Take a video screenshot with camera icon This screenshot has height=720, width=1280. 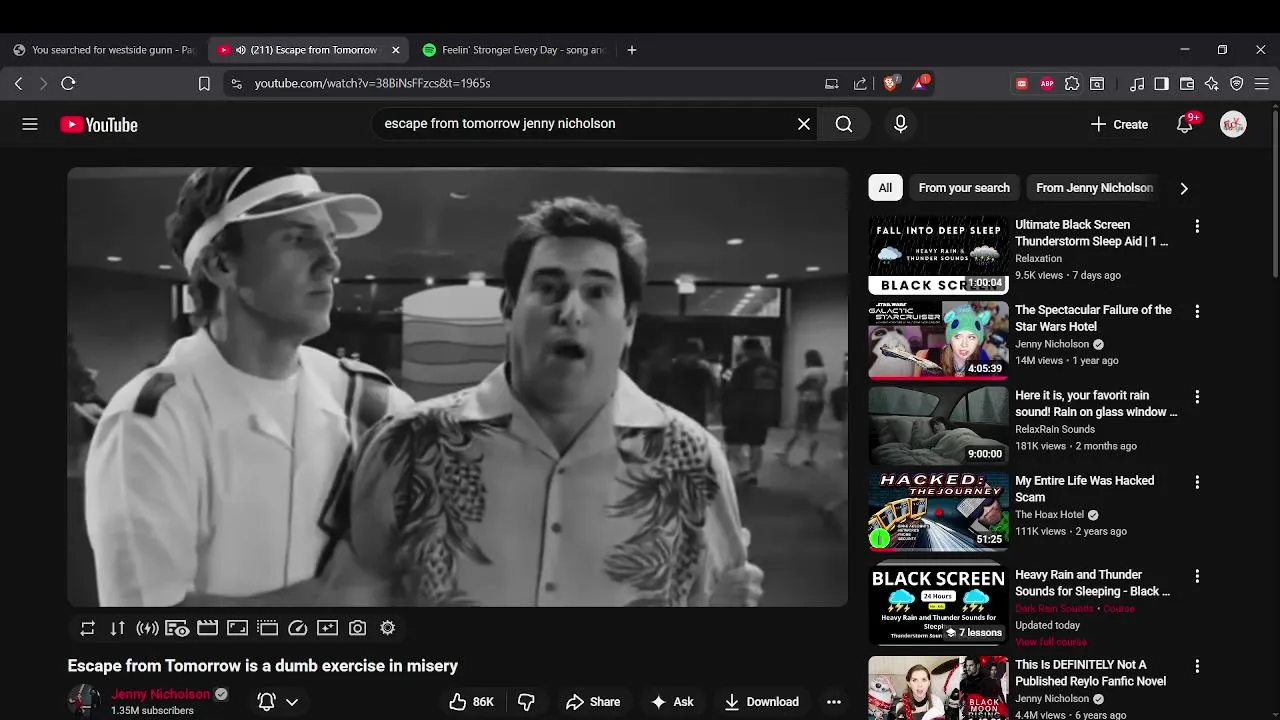[357, 628]
